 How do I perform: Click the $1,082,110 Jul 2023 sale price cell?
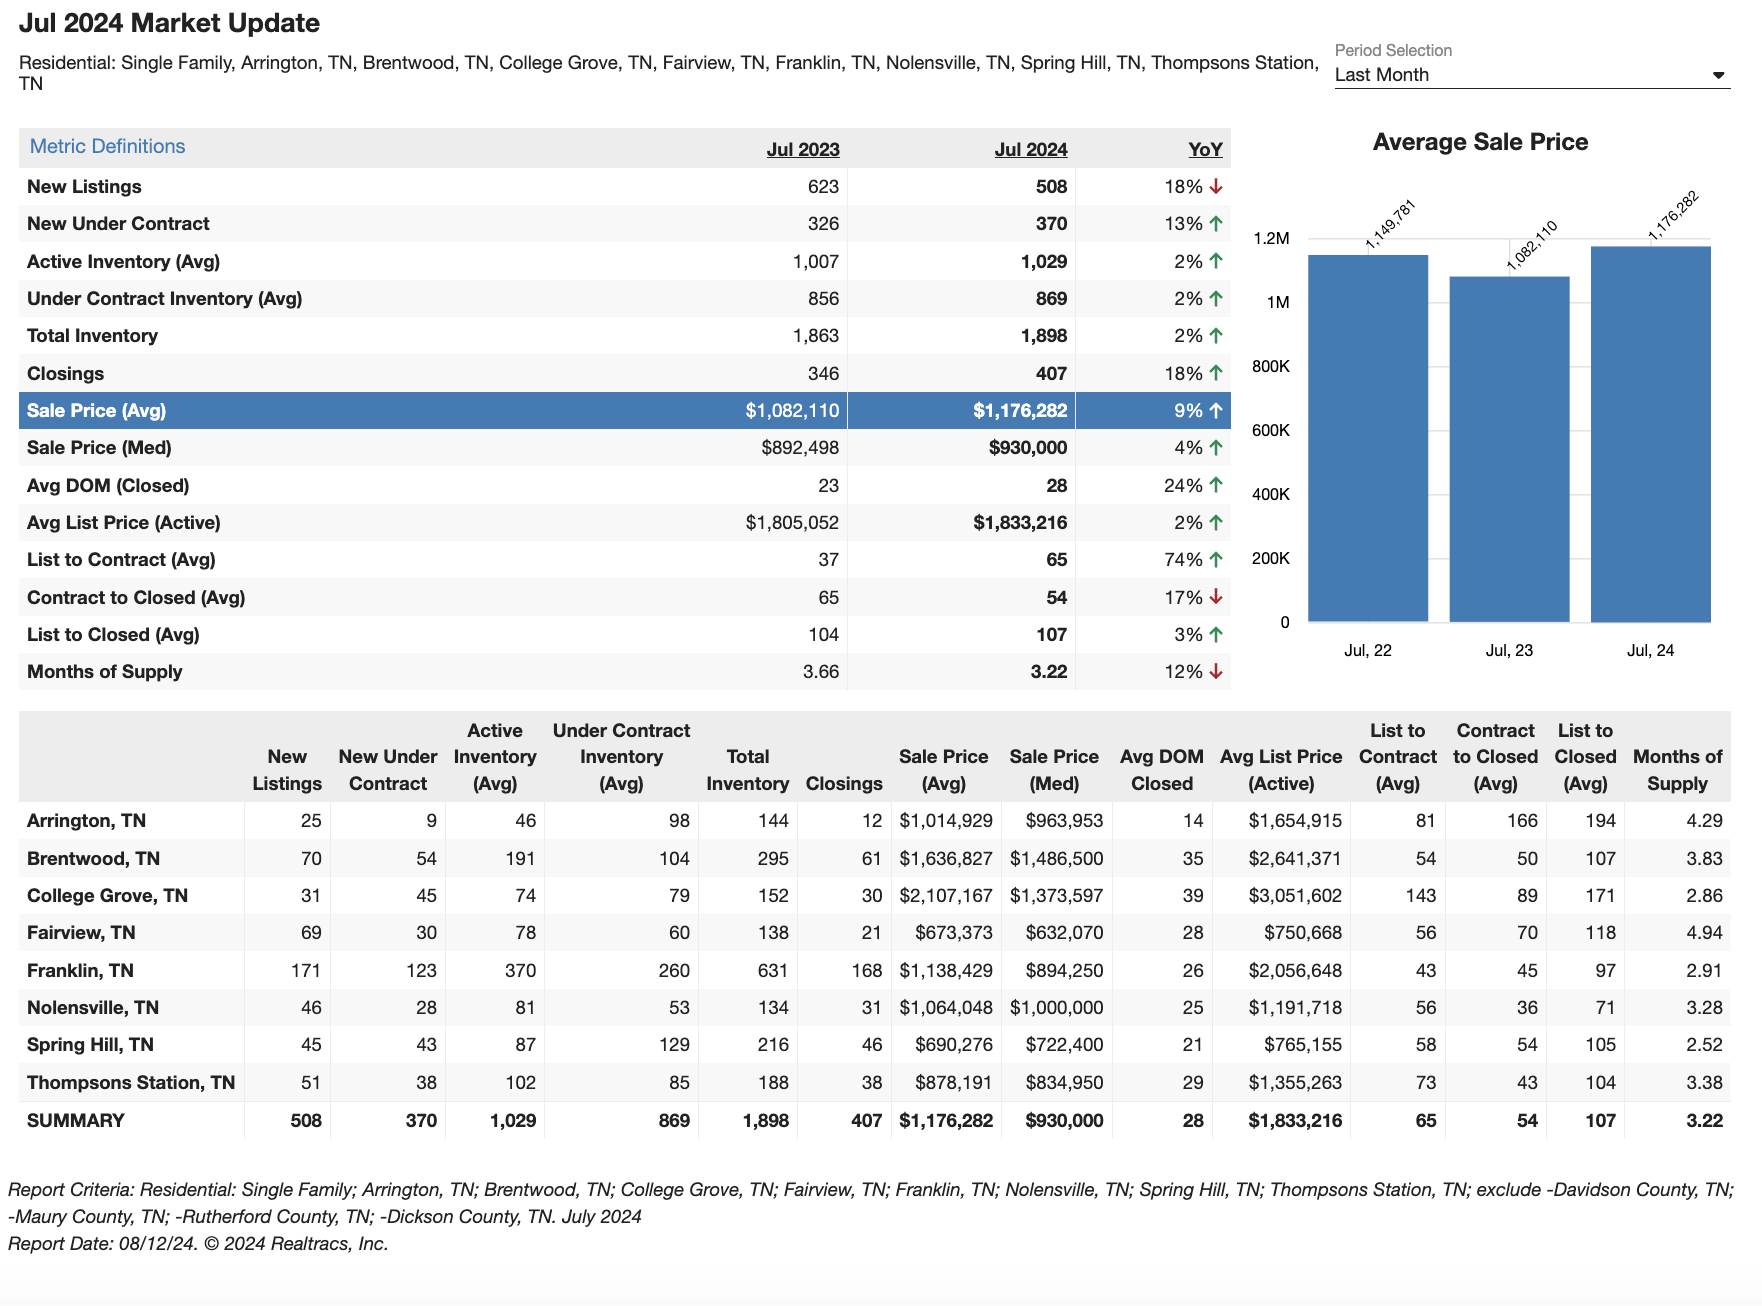[792, 410]
